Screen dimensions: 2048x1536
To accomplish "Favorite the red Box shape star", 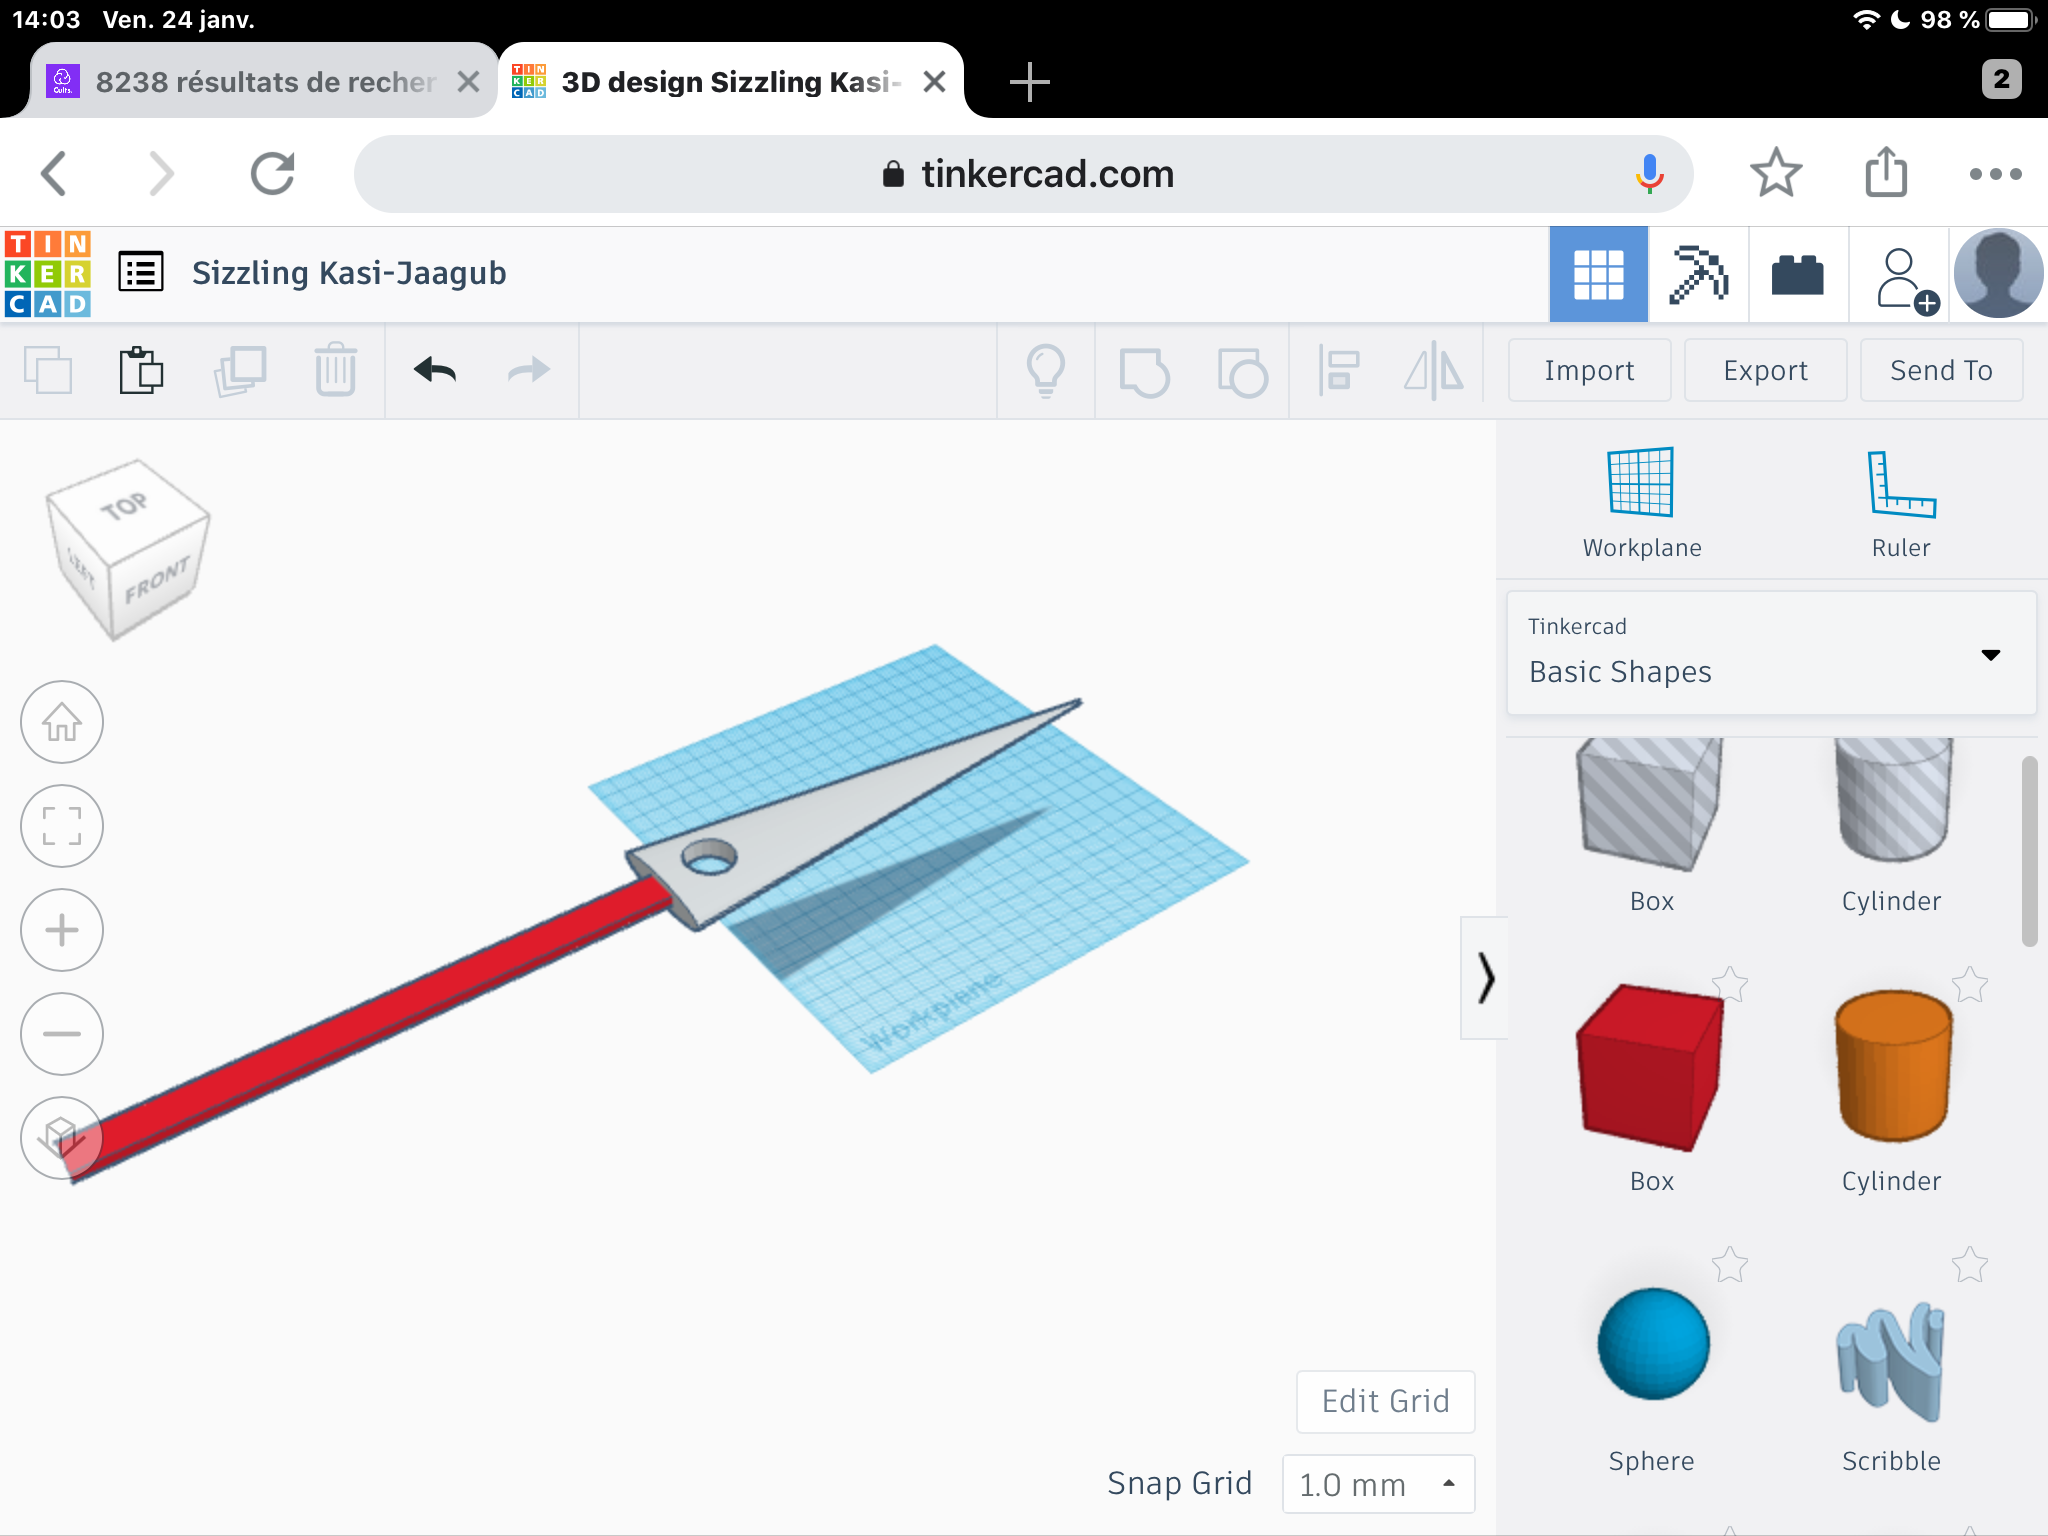I will pos(1729,985).
